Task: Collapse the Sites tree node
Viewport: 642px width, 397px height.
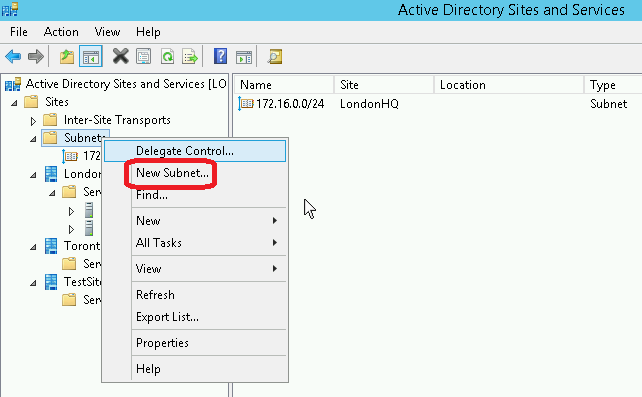Action: click(x=14, y=103)
